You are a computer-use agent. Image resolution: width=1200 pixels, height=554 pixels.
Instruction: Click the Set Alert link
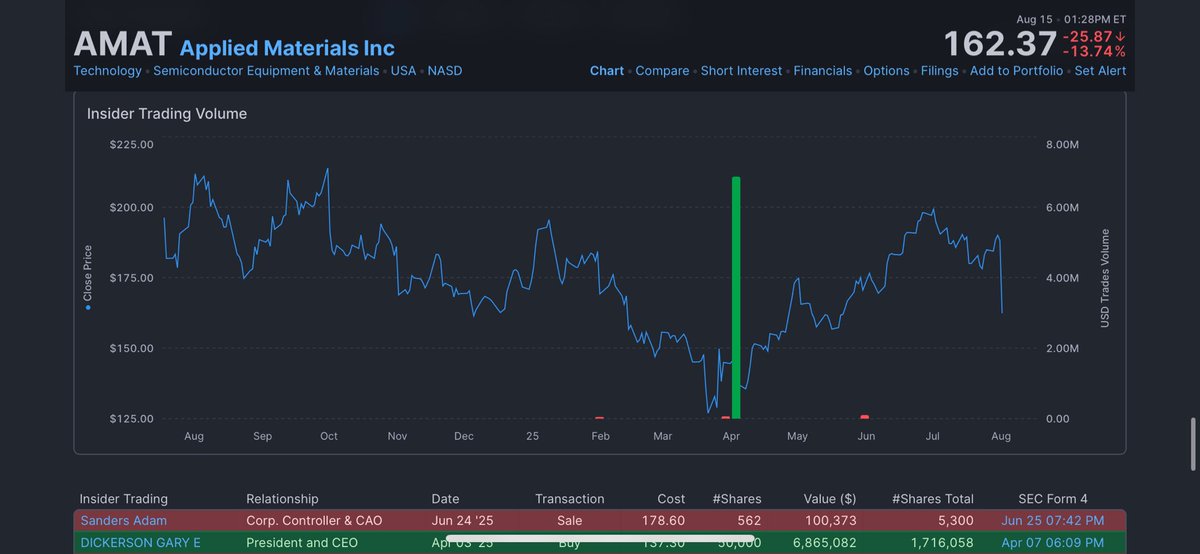pos(1100,71)
